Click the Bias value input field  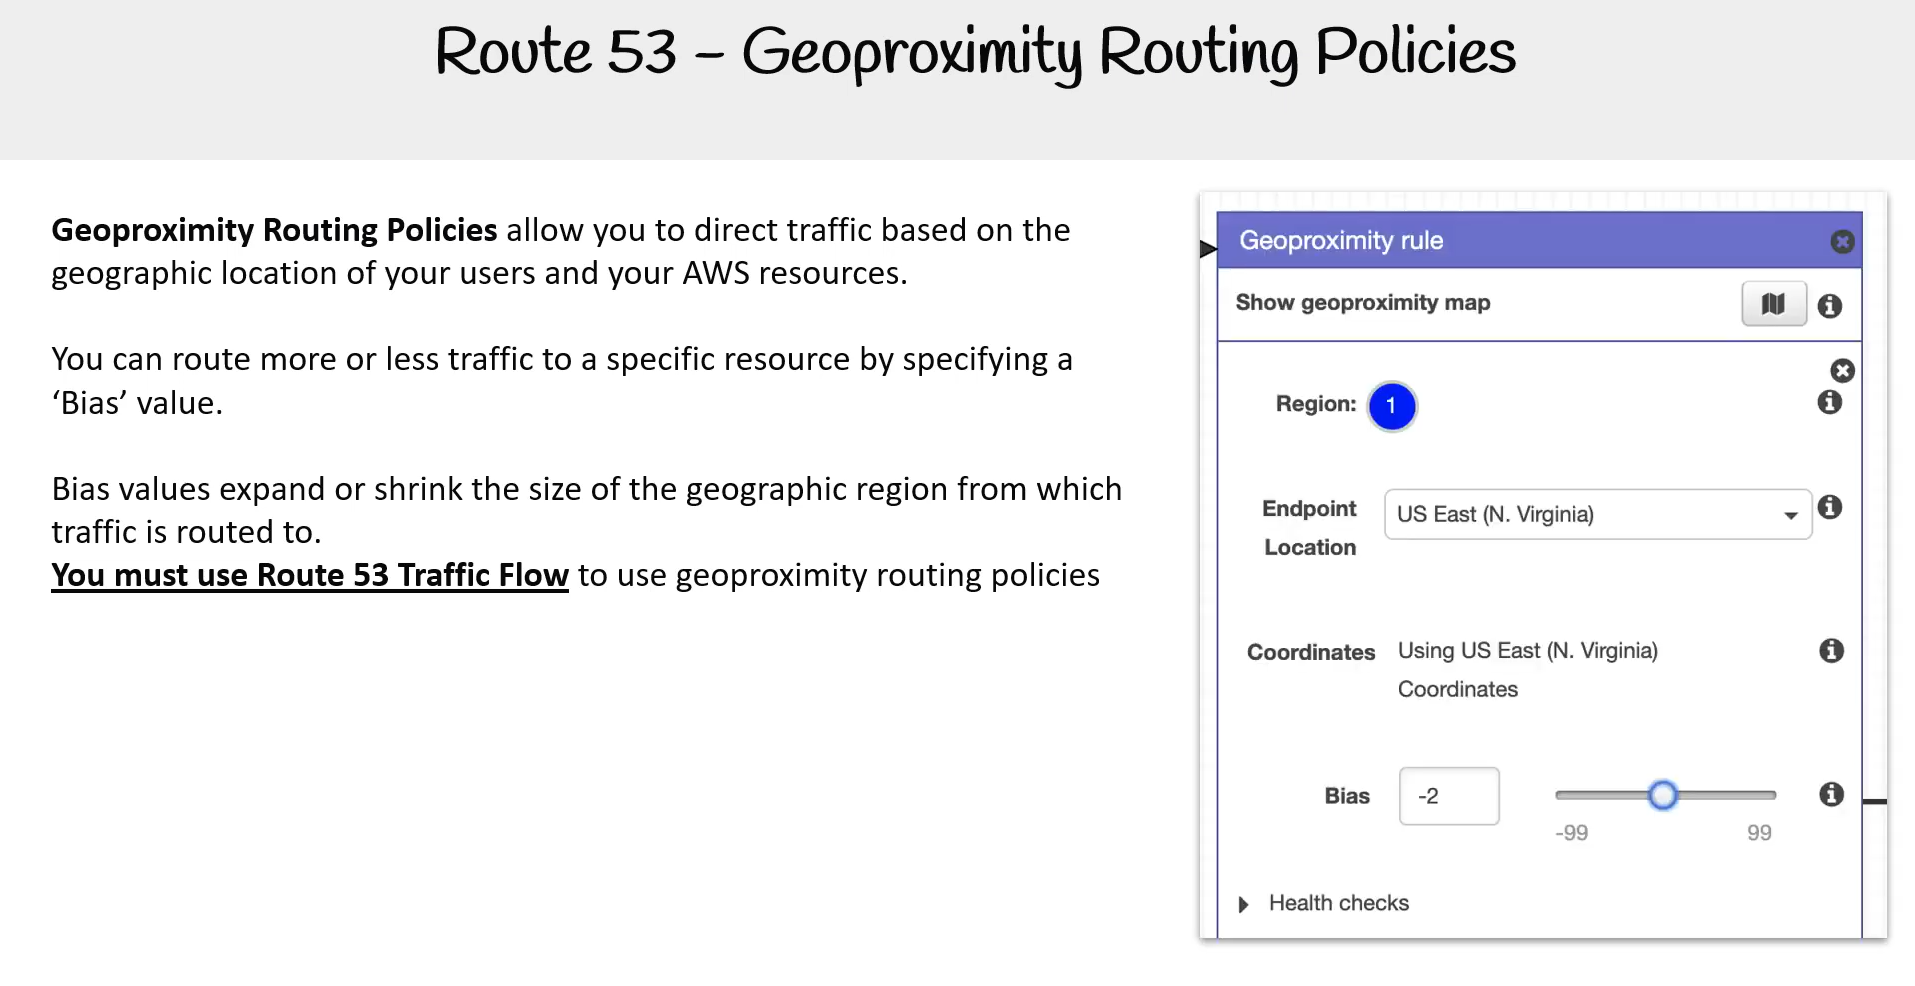(x=1449, y=796)
